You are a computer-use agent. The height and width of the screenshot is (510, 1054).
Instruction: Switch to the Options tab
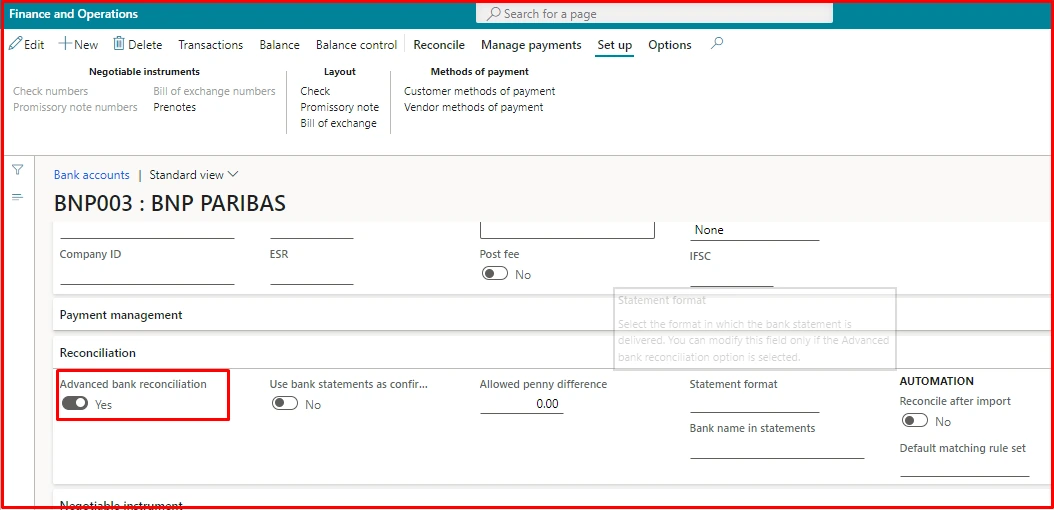click(x=670, y=44)
